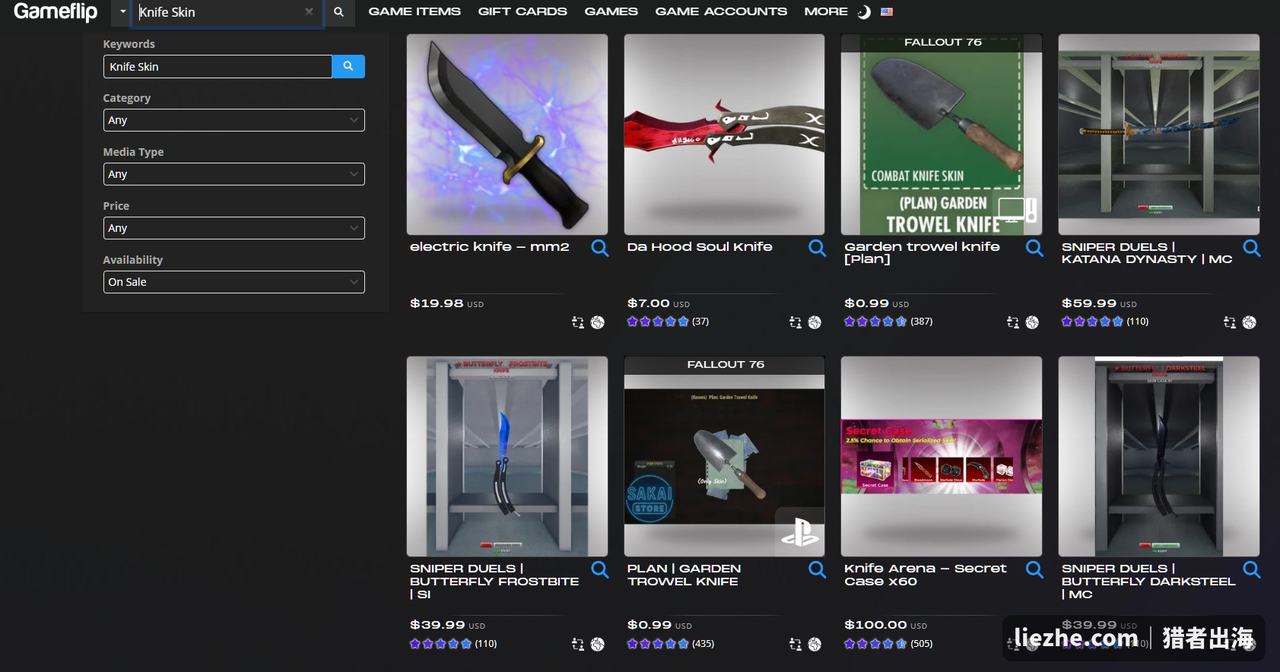Click the blue keyword search button
Screen dimensions: 1280x672
348,66
